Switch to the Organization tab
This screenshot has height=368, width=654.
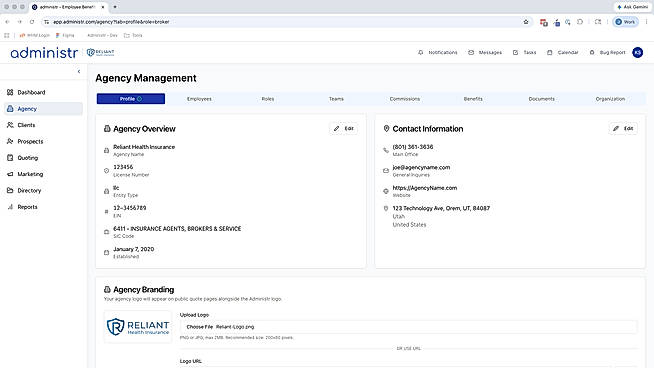pos(610,99)
